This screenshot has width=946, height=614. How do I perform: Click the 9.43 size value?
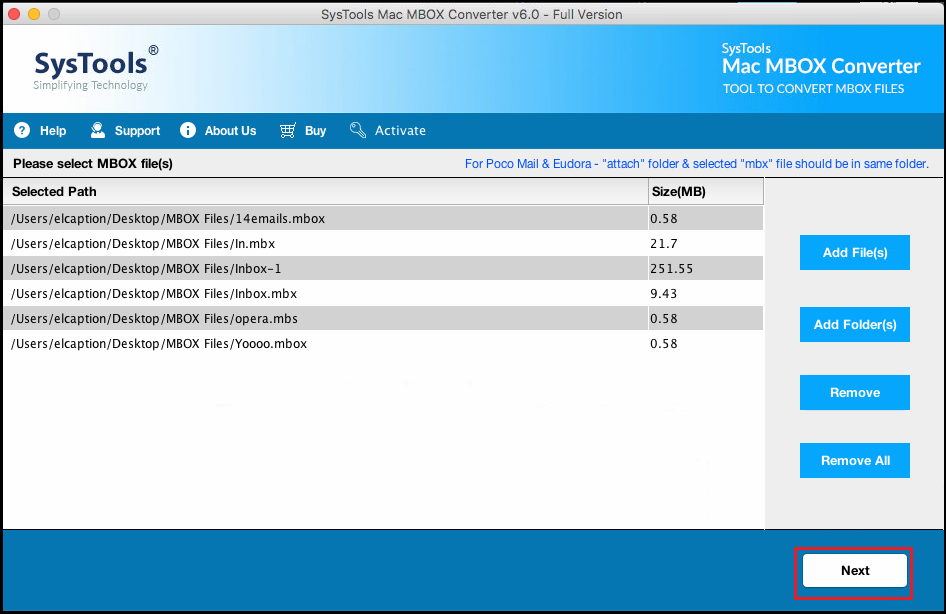tap(664, 294)
